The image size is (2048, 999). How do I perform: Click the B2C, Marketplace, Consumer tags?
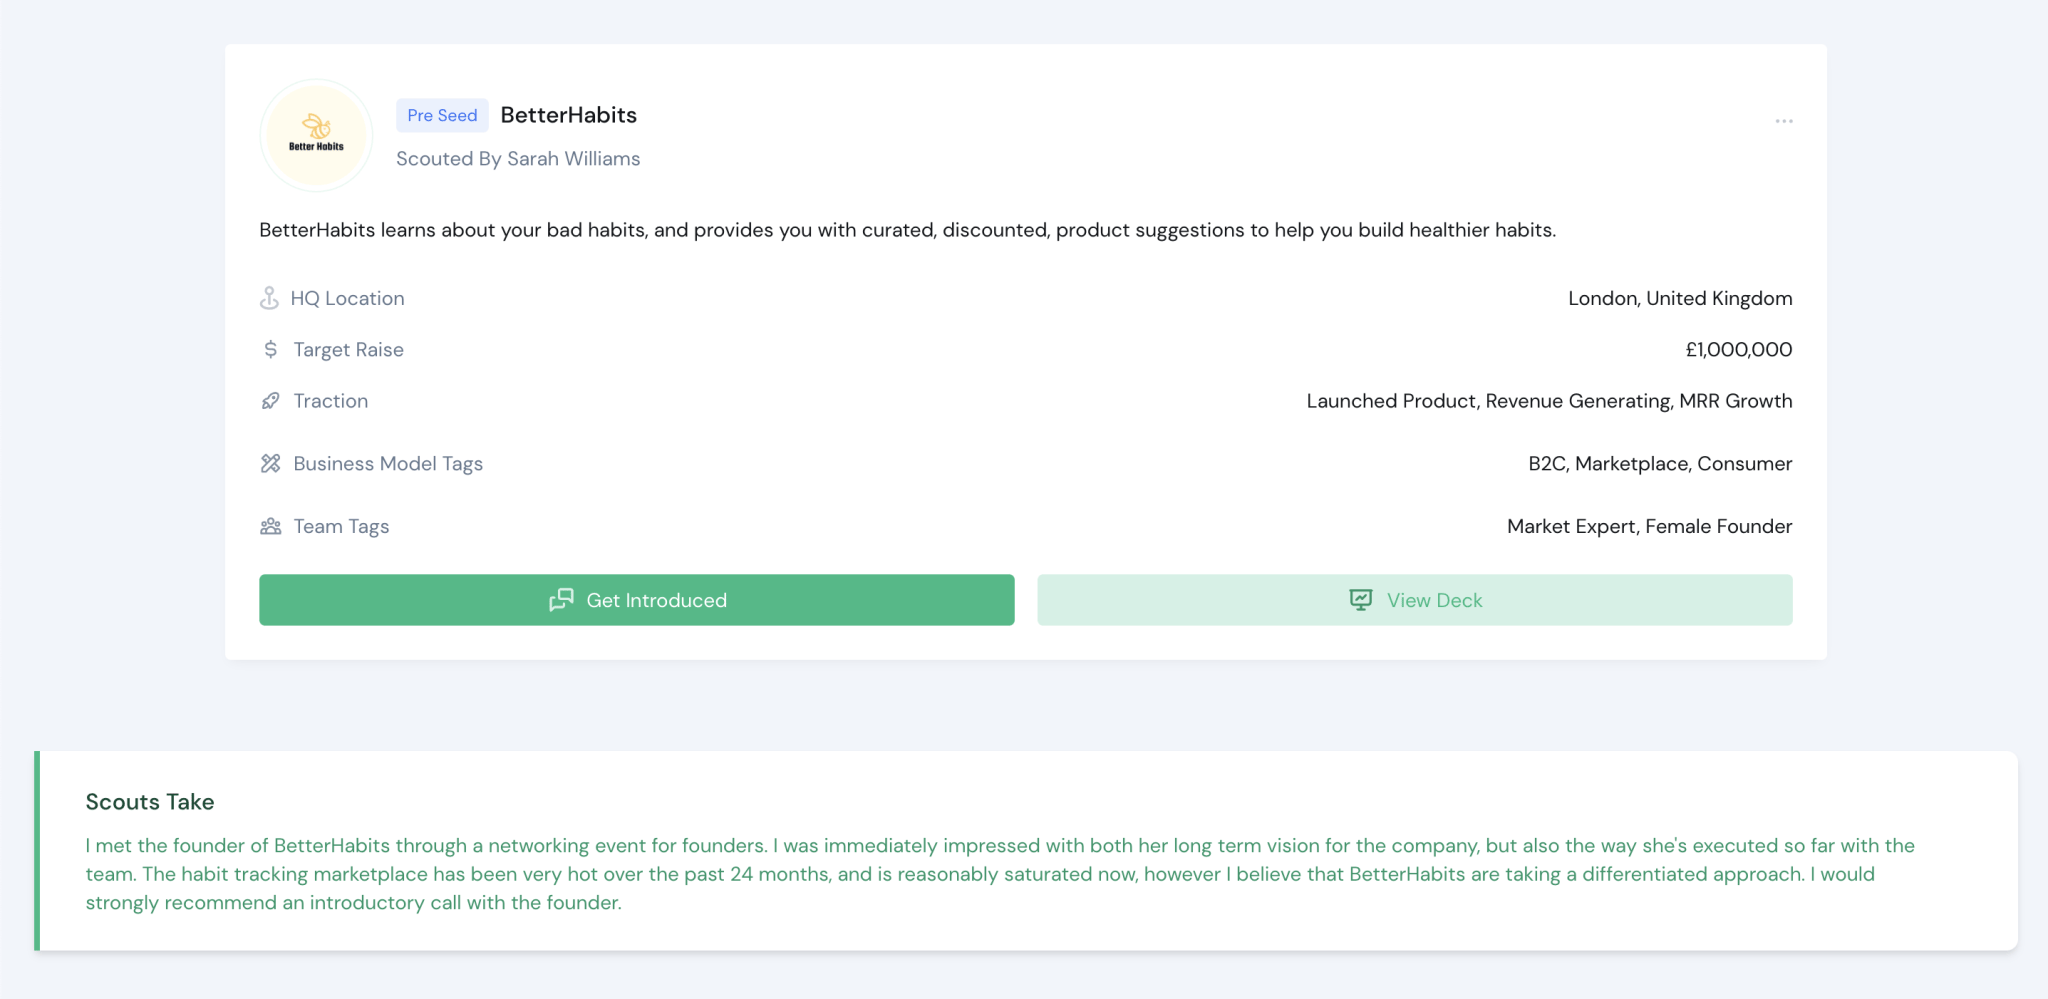[1660, 463]
